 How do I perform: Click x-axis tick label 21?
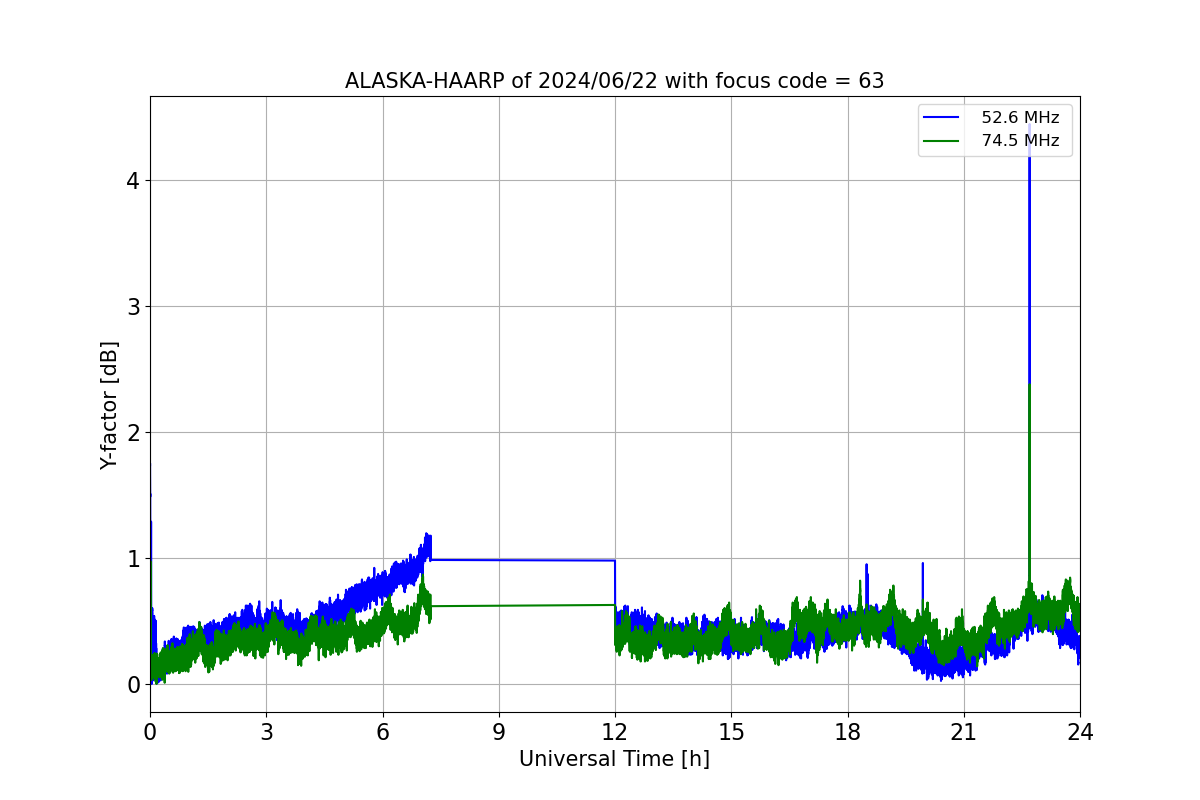(x=964, y=732)
